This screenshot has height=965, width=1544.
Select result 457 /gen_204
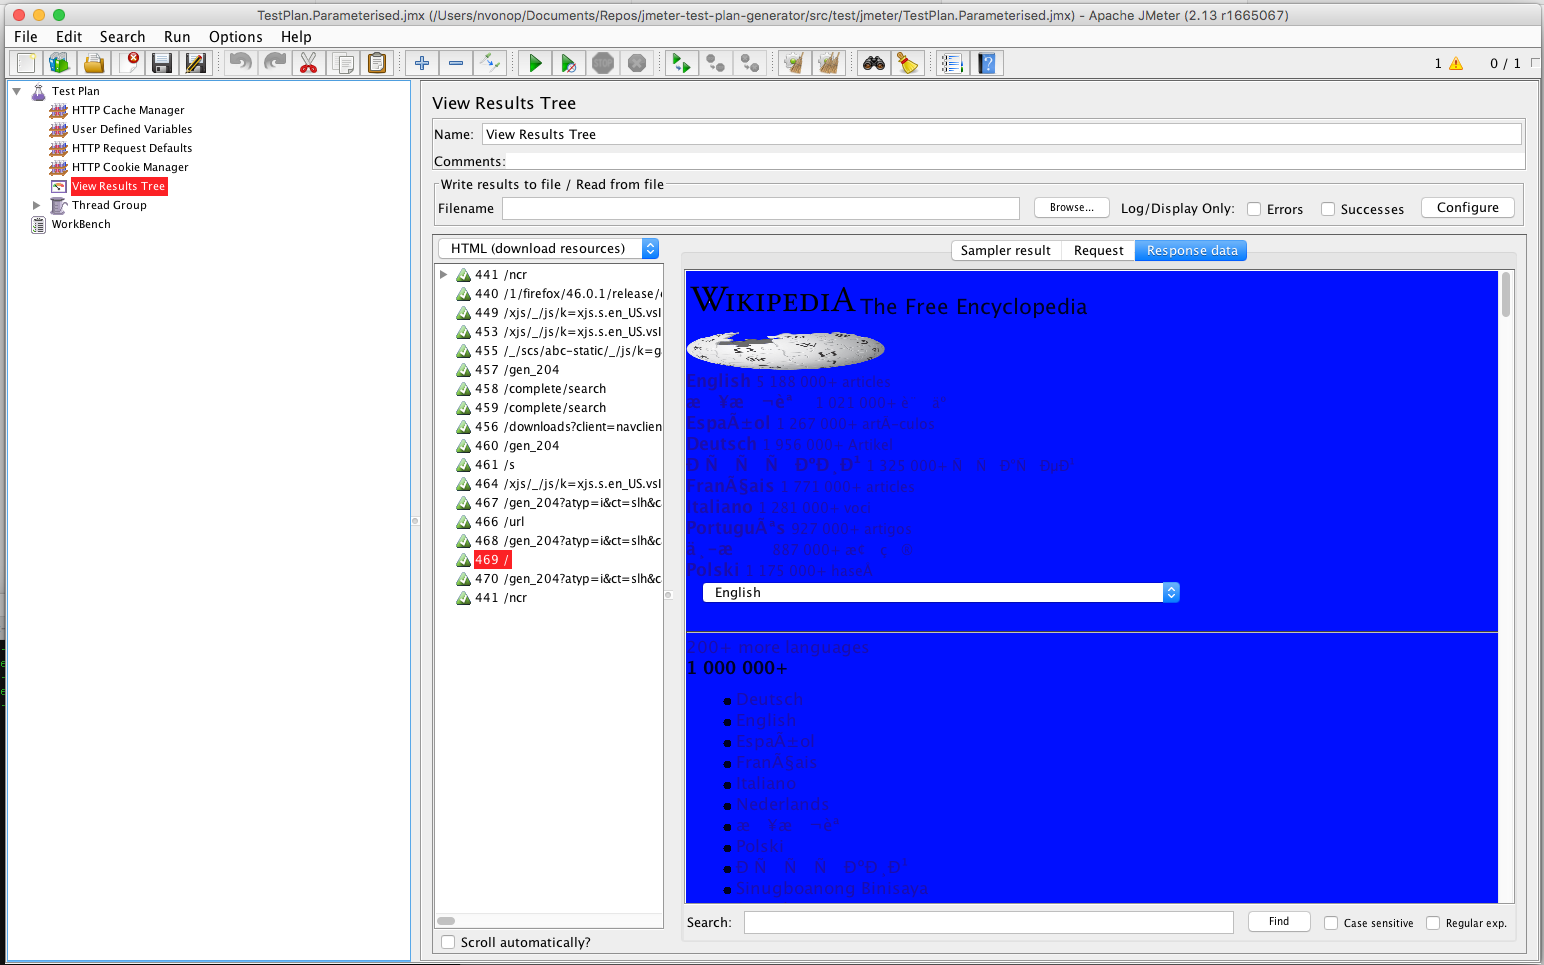[517, 370]
